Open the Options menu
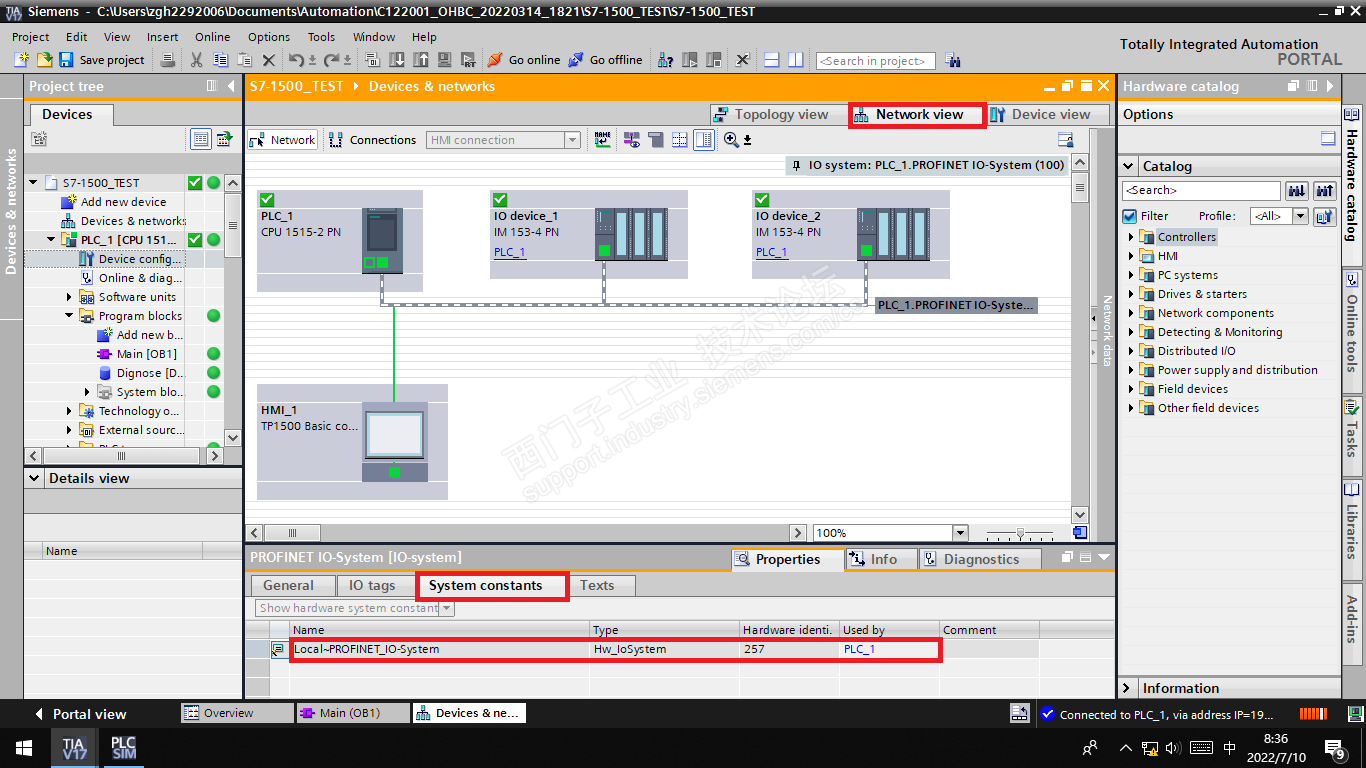This screenshot has width=1366, height=768. pos(269,37)
